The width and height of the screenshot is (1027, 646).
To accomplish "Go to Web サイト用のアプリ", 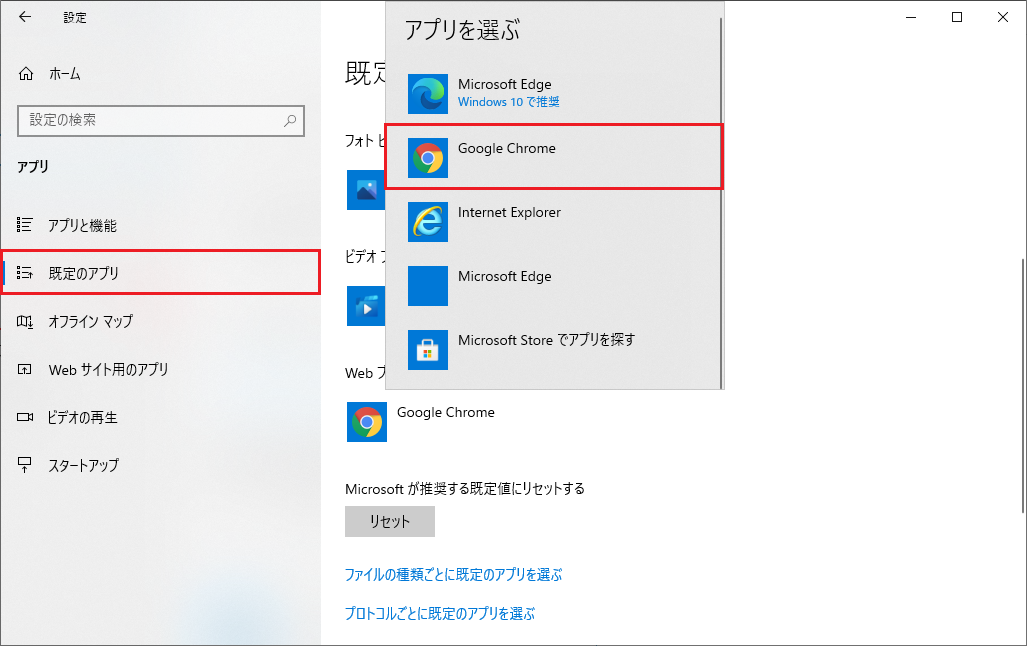I will click(x=108, y=370).
